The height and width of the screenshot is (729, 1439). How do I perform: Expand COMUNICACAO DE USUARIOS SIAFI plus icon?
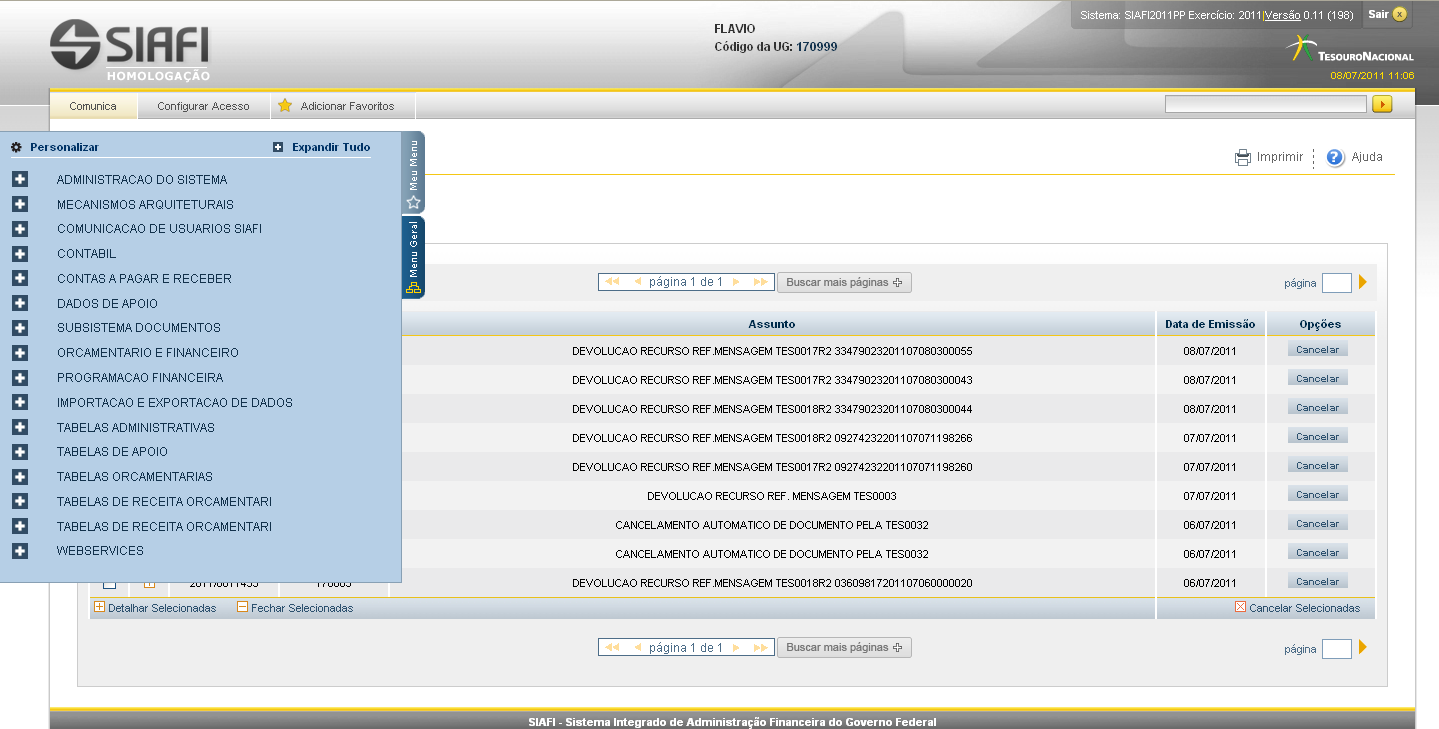pyautogui.click(x=20, y=229)
